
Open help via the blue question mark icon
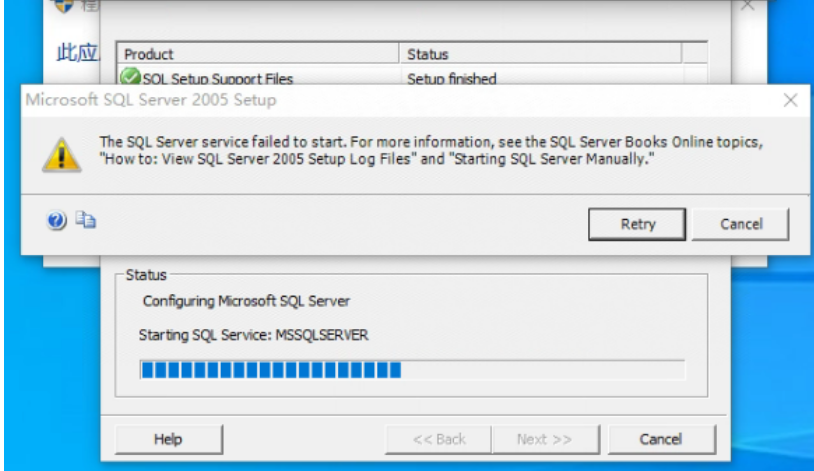click(x=56, y=221)
